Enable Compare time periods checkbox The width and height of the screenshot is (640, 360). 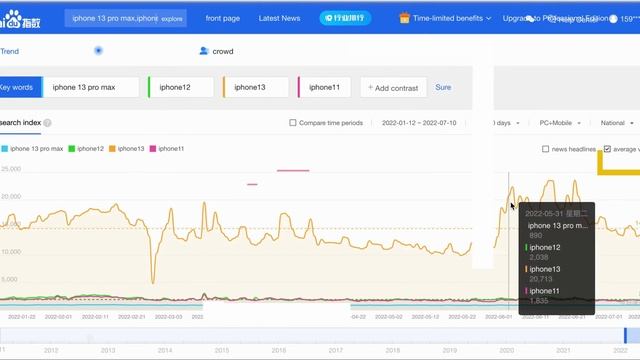(x=293, y=123)
